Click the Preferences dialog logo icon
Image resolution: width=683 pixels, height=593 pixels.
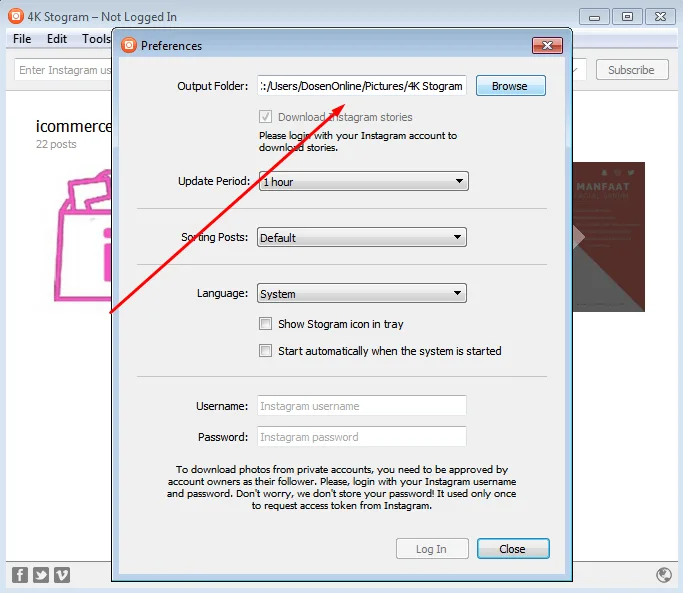tap(128, 45)
